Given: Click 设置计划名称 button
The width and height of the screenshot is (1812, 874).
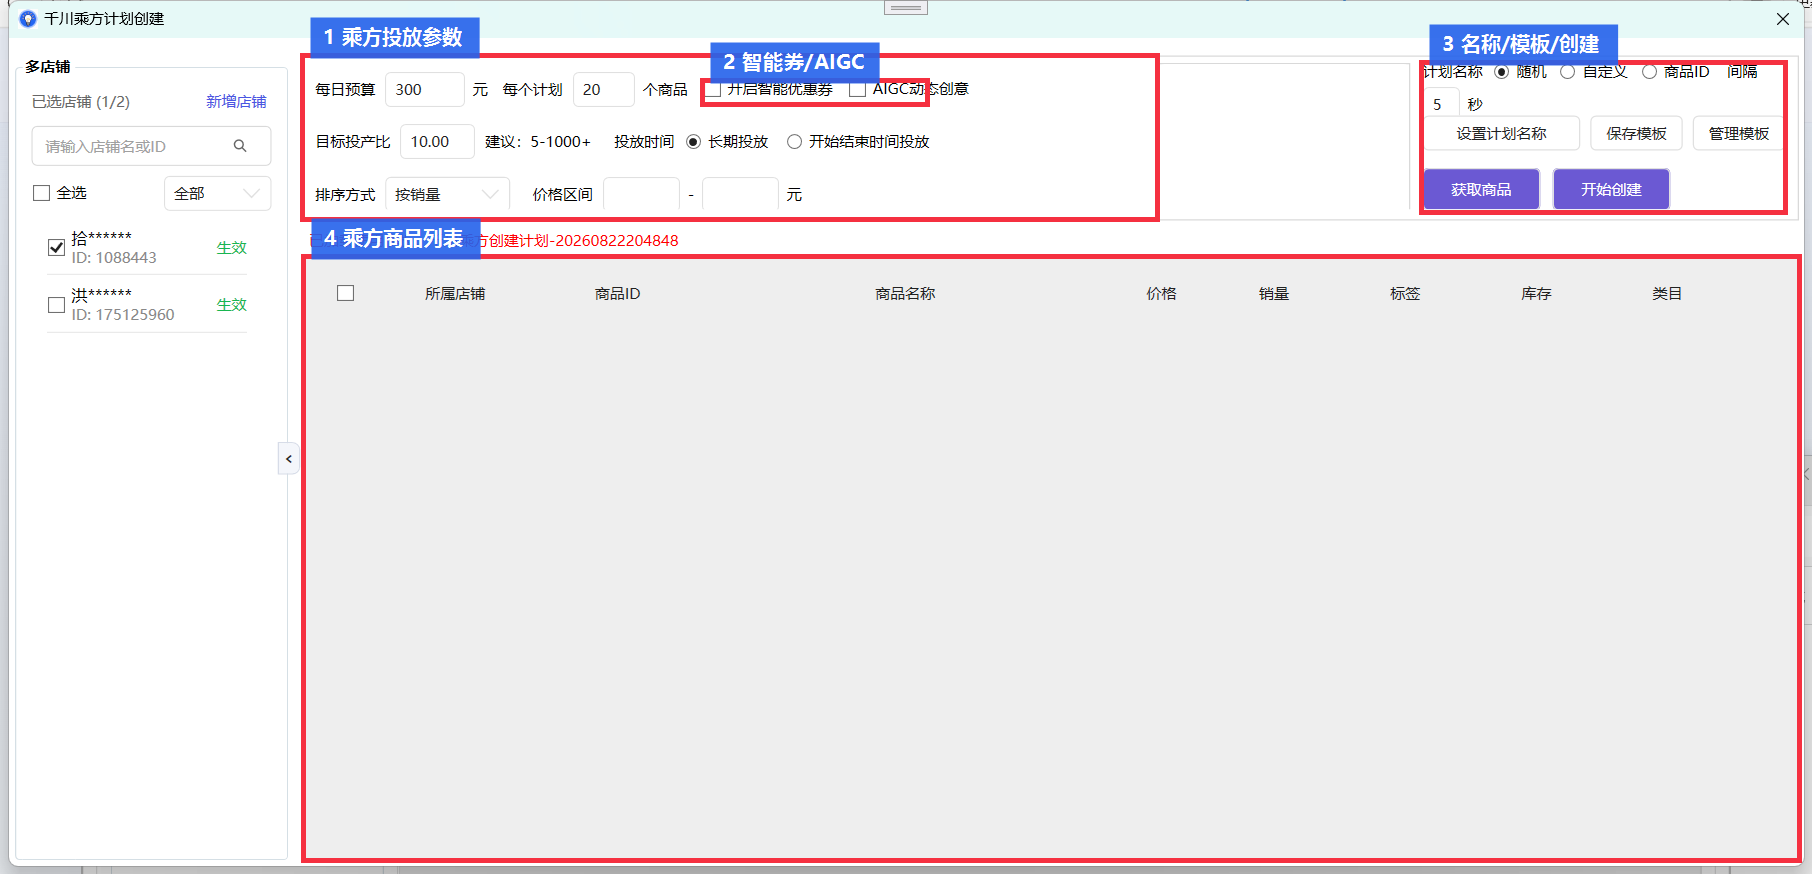Looking at the screenshot, I should (x=1501, y=133).
